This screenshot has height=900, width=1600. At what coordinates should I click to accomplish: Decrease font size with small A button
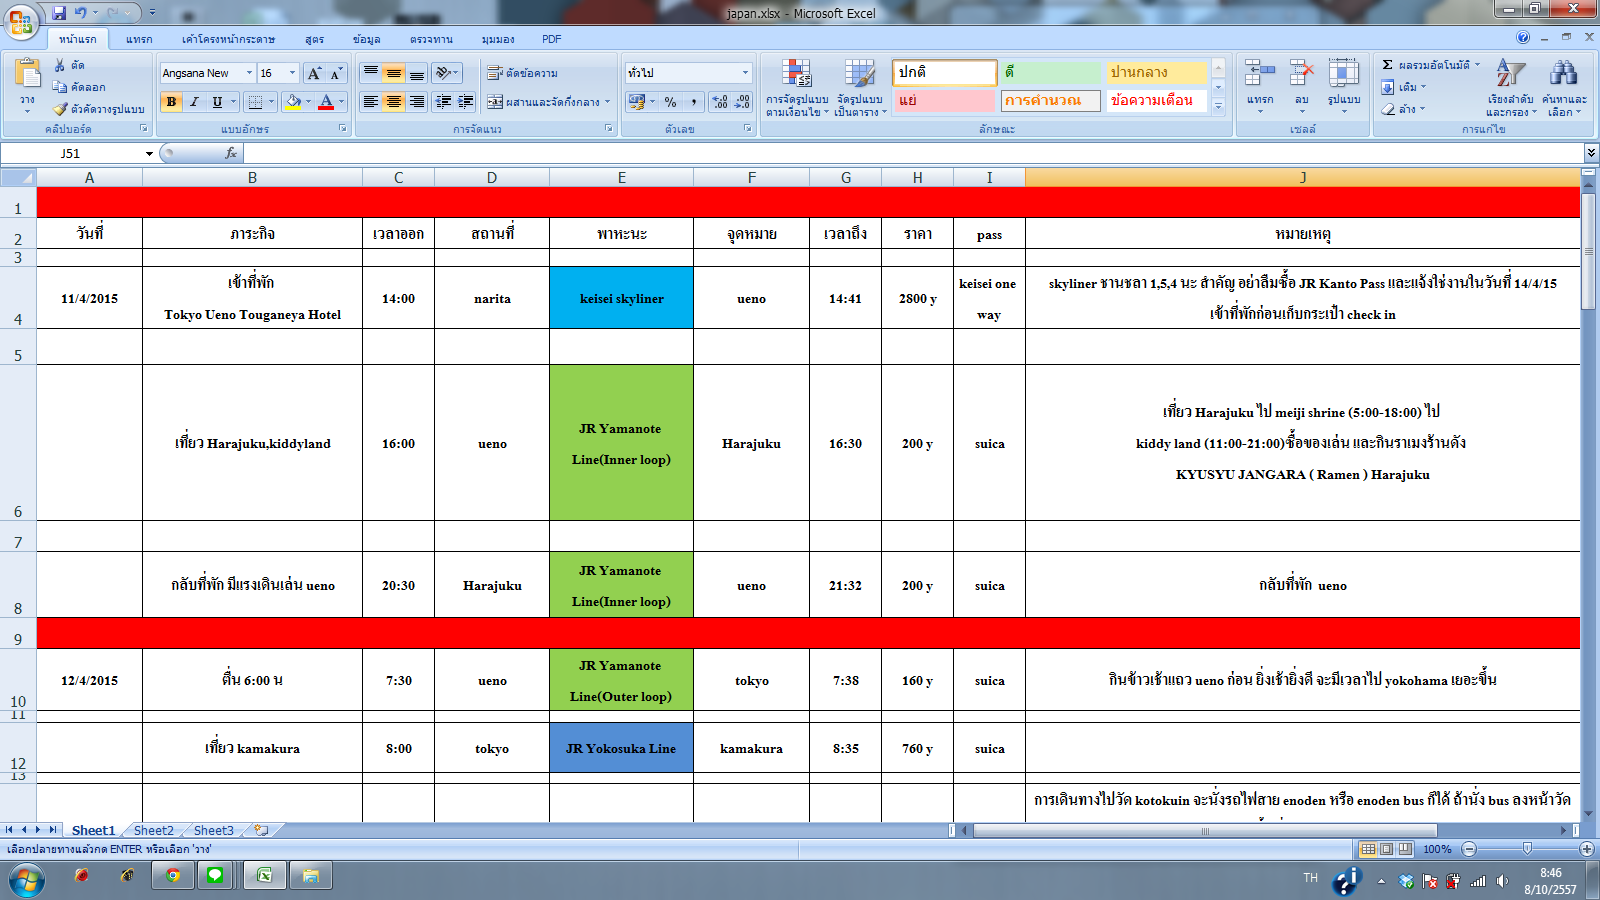click(336, 73)
